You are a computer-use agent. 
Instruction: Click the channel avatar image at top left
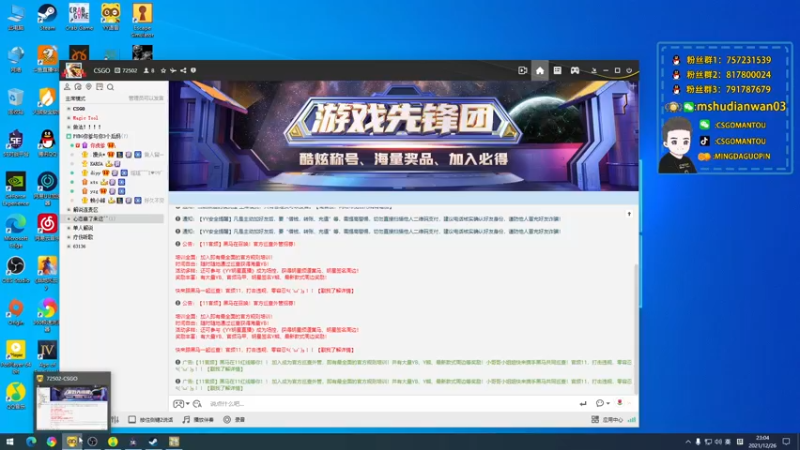[x=74, y=70]
